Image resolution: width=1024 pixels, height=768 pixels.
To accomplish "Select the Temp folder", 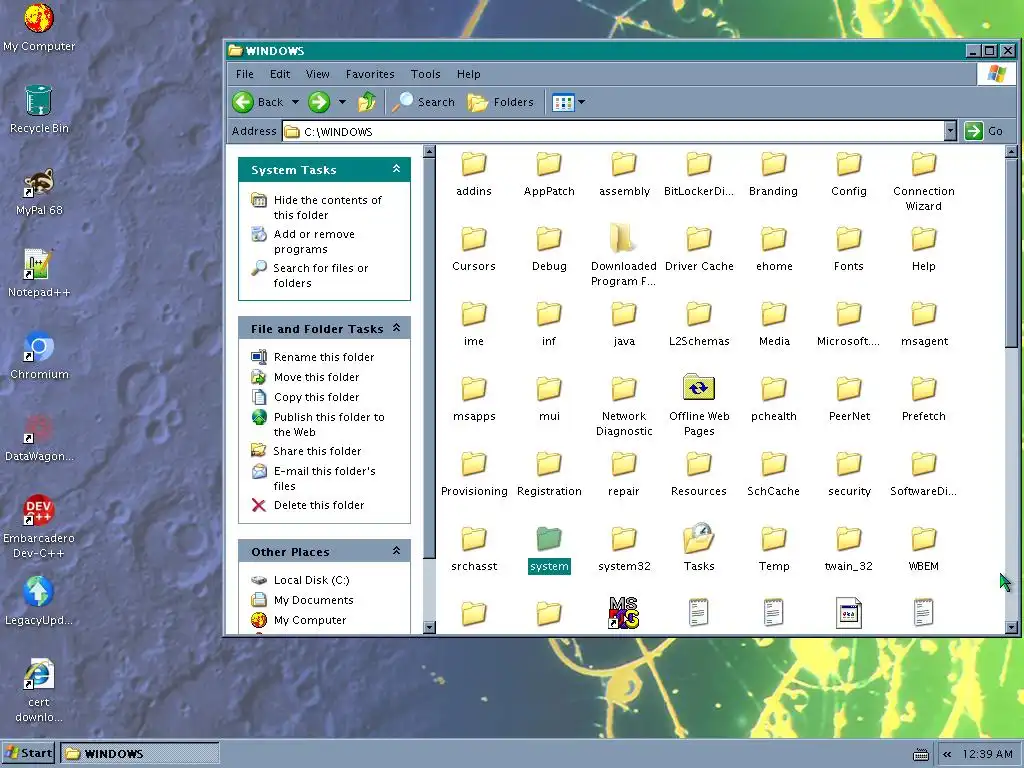I will click(774, 550).
